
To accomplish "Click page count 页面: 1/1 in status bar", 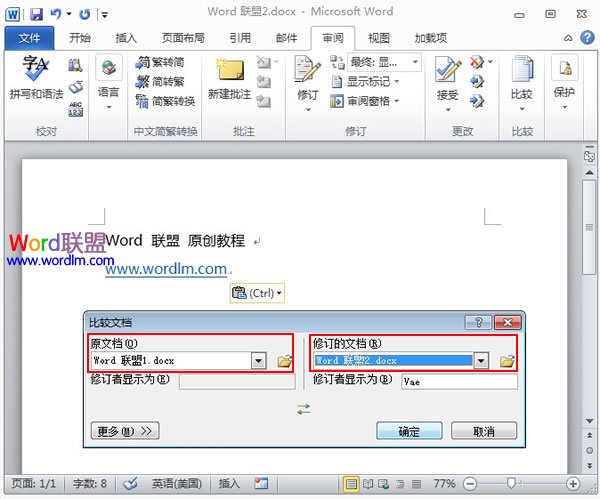I will (33, 484).
